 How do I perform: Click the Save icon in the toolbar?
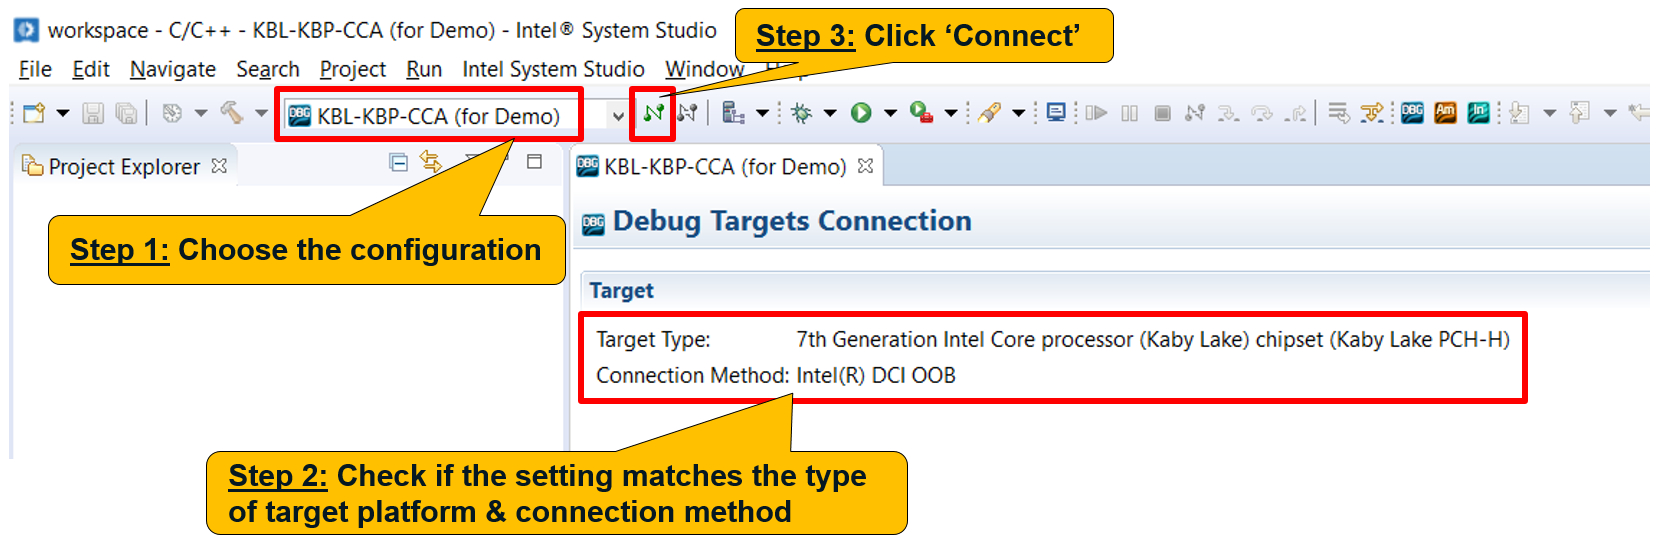click(x=93, y=113)
